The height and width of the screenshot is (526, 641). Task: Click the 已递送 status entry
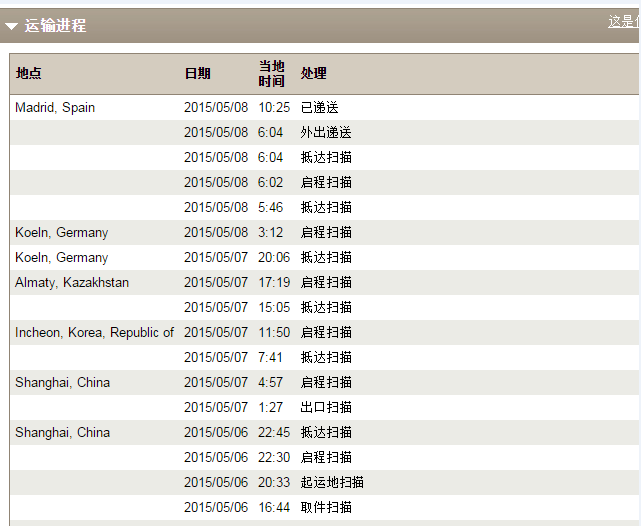320,108
